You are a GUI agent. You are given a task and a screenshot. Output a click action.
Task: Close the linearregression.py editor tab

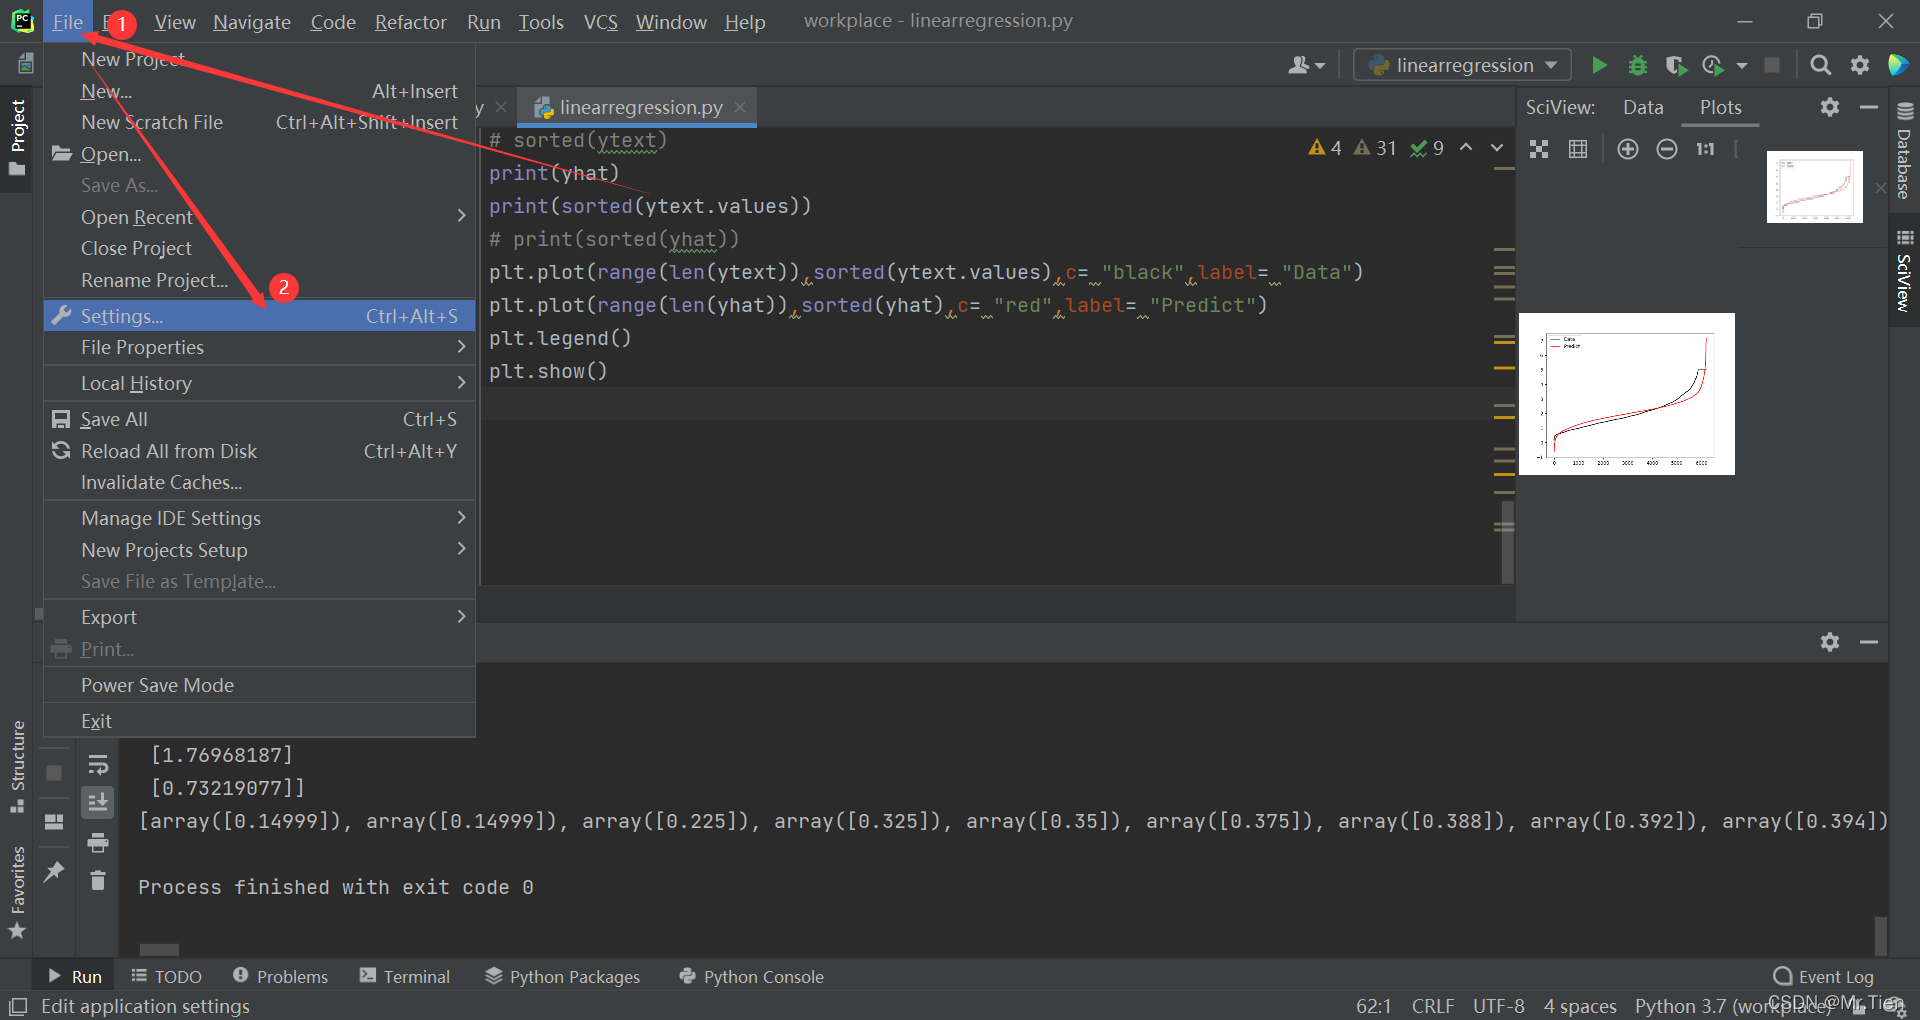click(740, 107)
